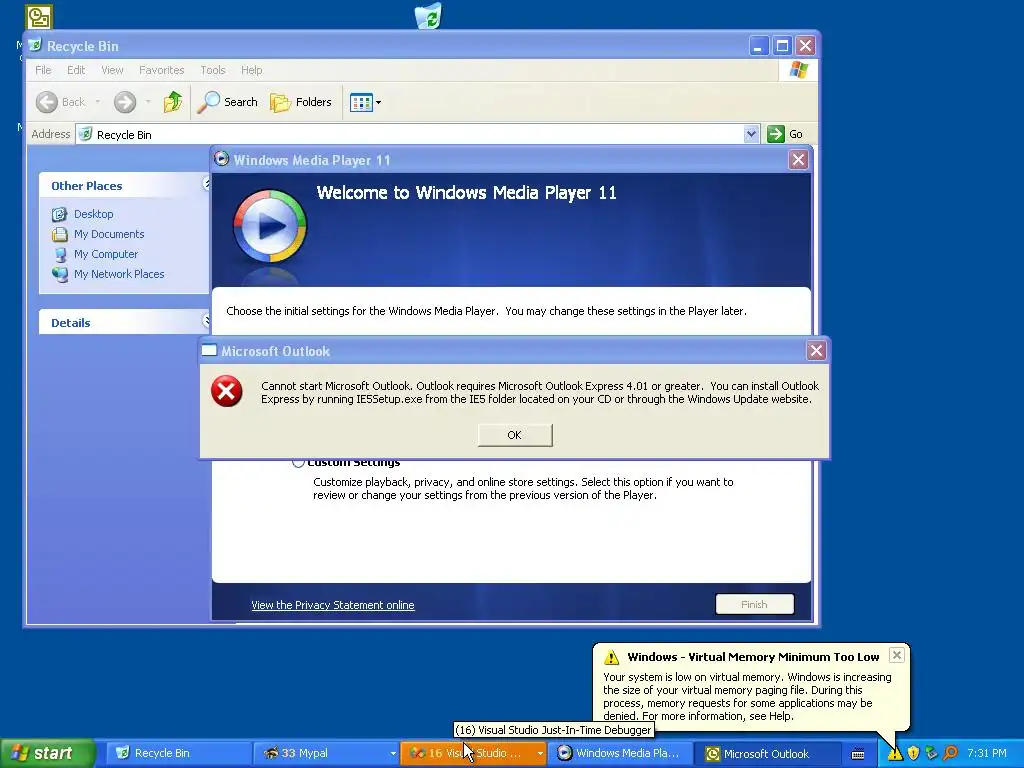Switch to Windows Media Player taskbar button
Image resolution: width=1024 pixels, height=768 pixels.
coord(620,753)
